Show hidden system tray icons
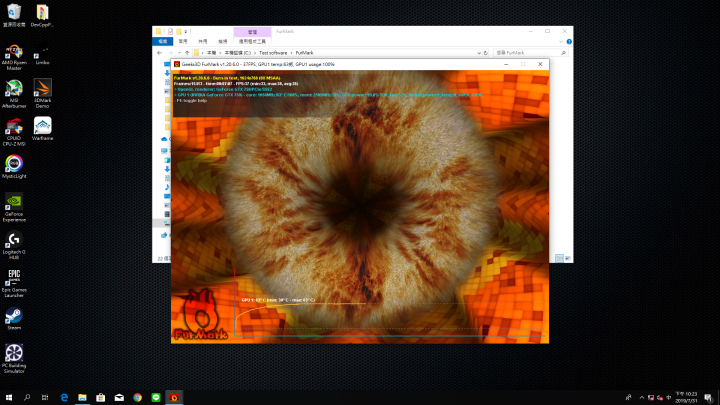This screenshot has height=405, width=720. (641, 398)
